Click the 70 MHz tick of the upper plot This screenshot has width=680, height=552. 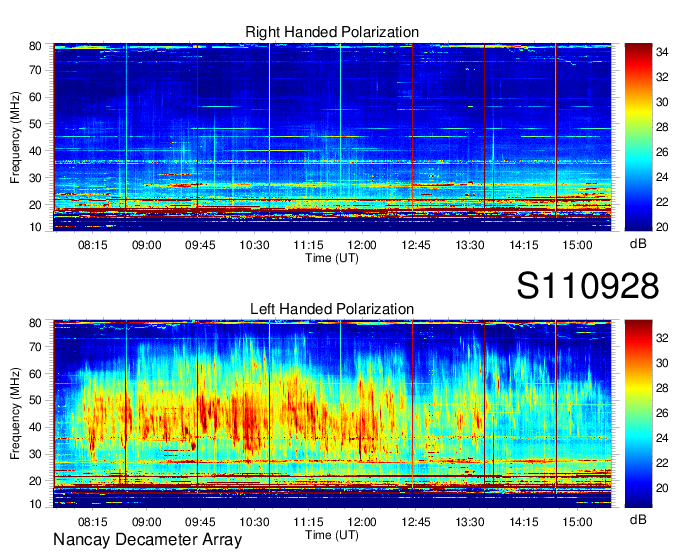[35, 70]
